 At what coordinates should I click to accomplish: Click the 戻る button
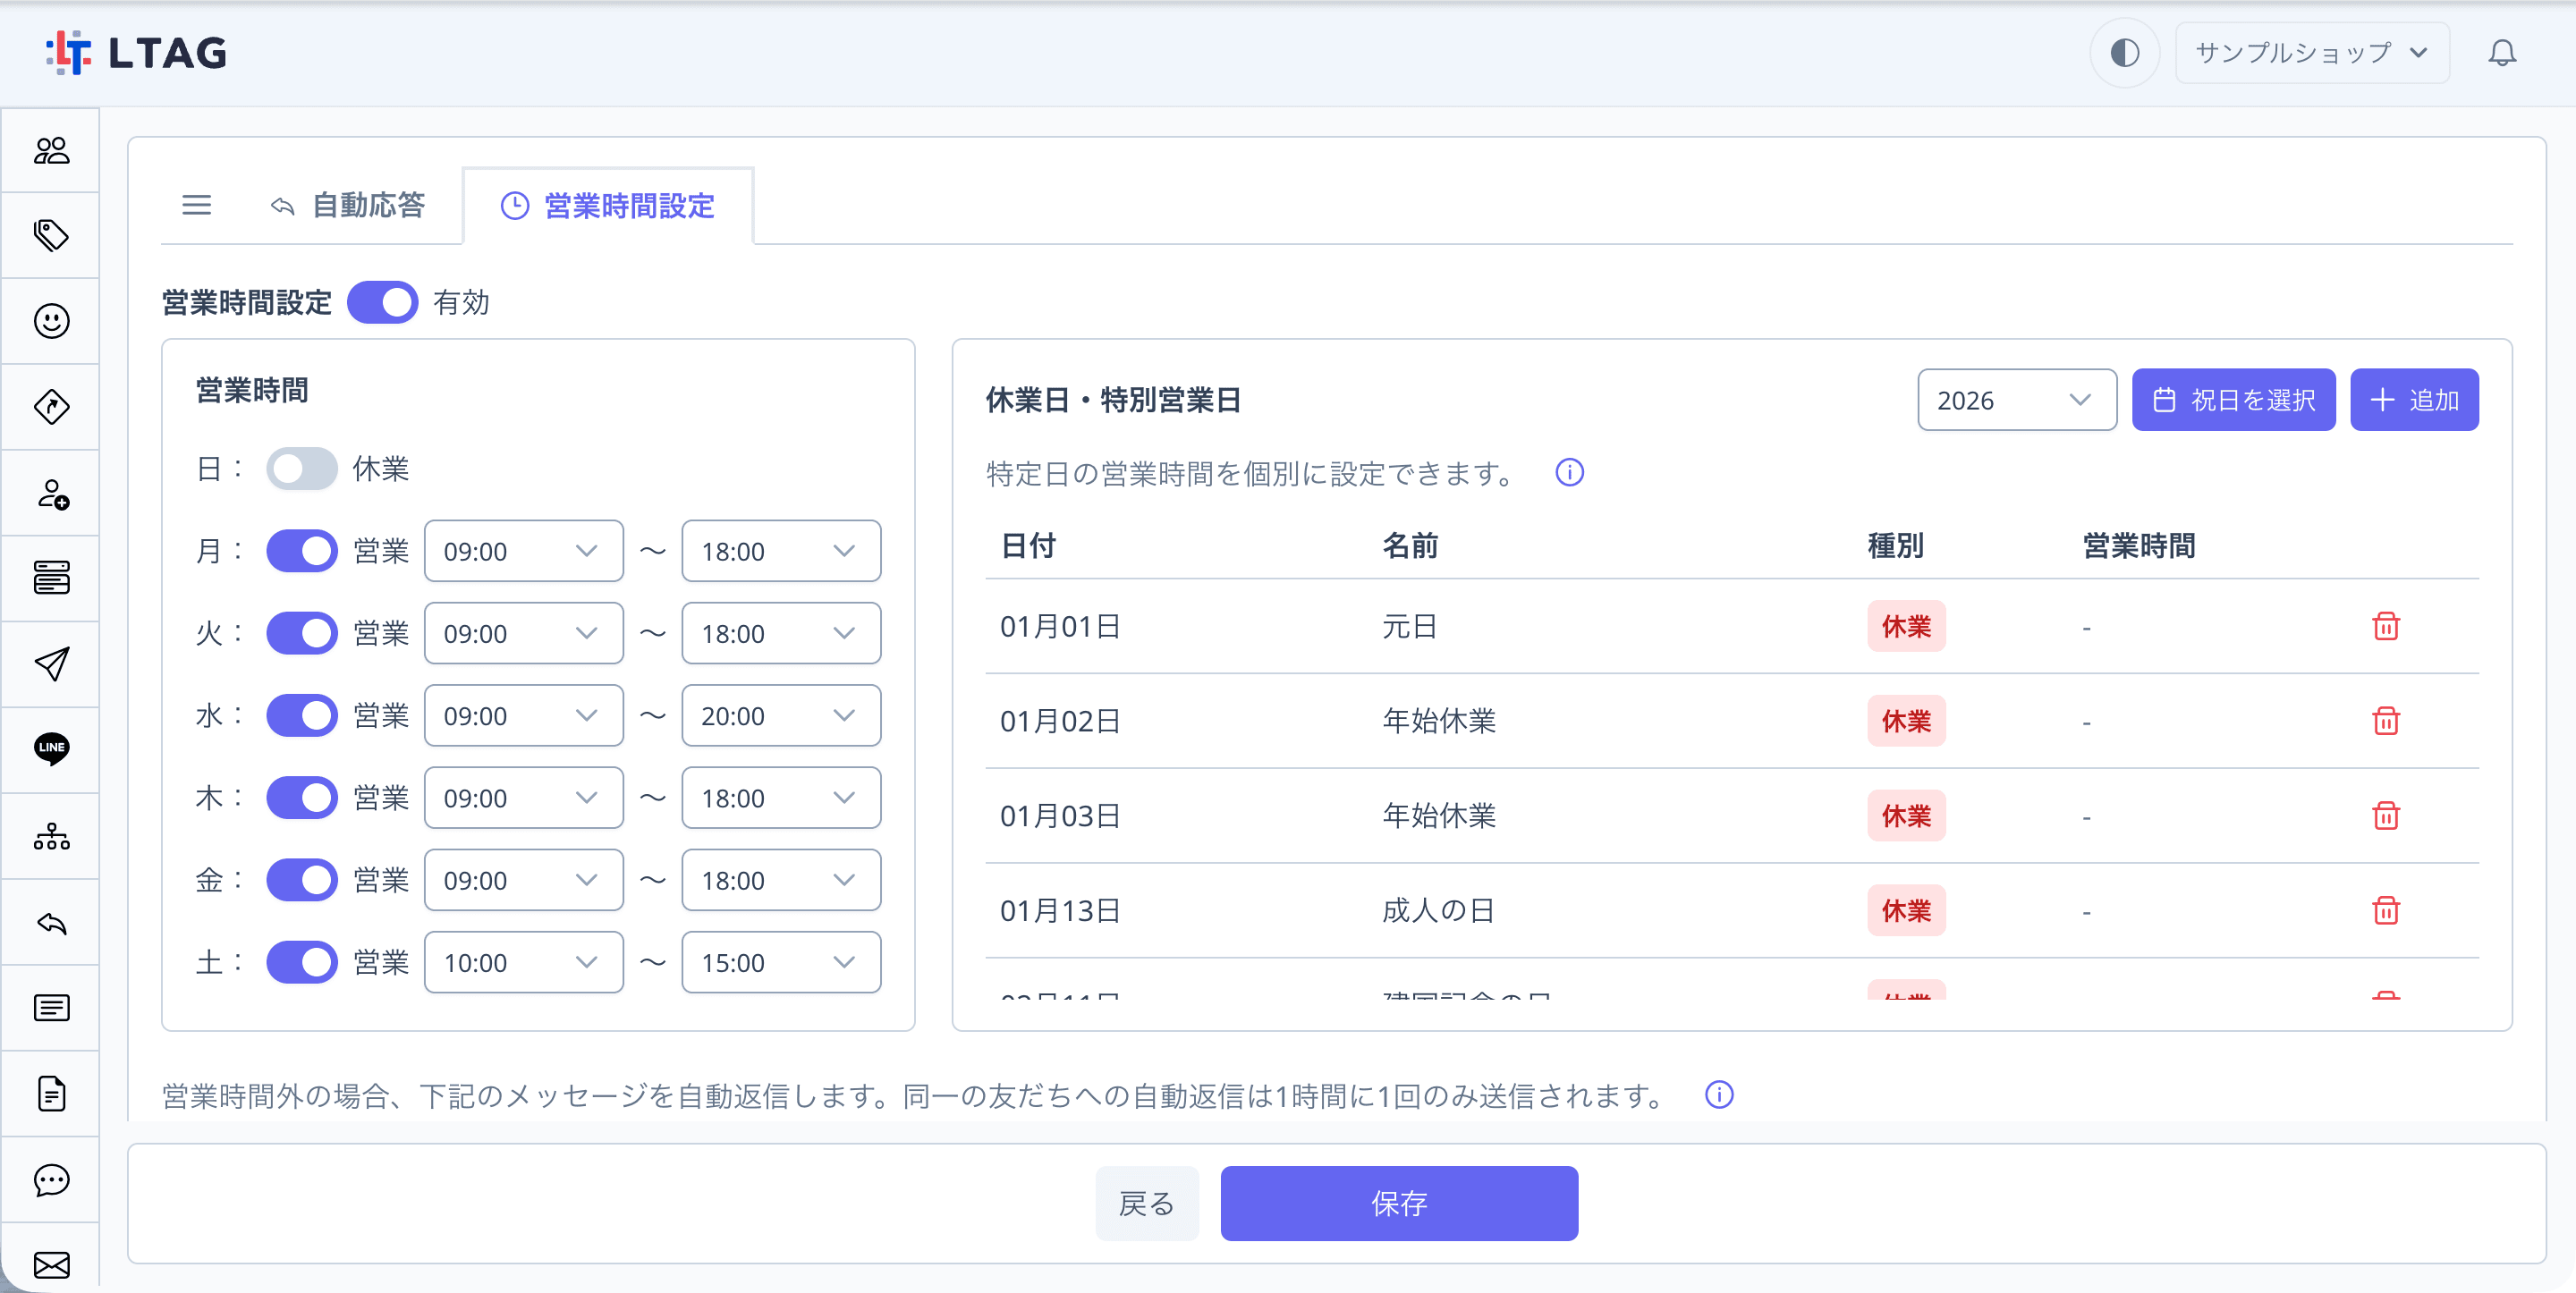[x=1146, y=1203]
